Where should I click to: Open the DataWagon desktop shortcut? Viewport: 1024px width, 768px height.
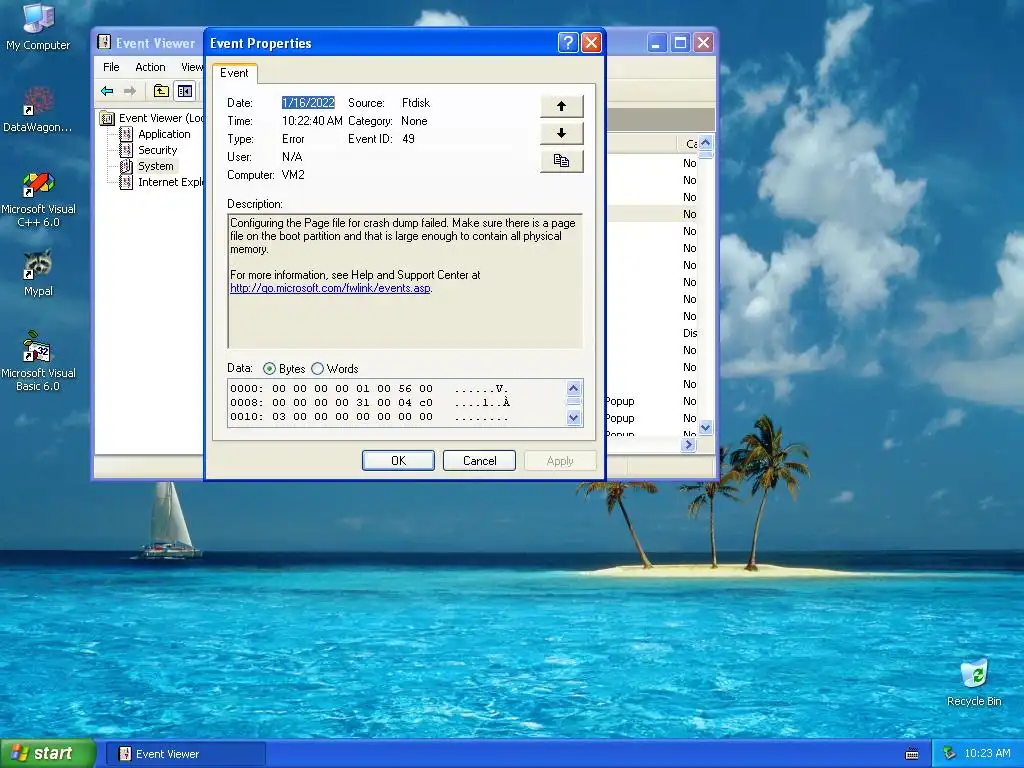pos(38,110)
